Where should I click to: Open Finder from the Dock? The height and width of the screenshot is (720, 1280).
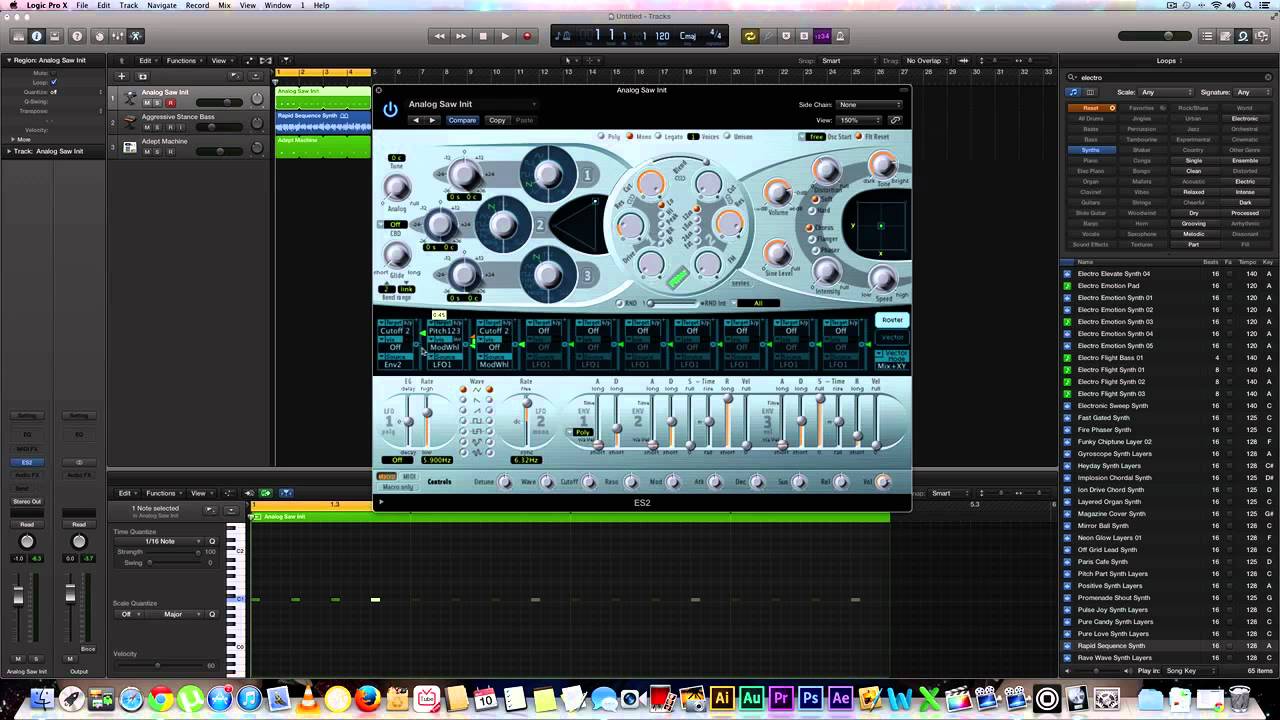point(42,699)
